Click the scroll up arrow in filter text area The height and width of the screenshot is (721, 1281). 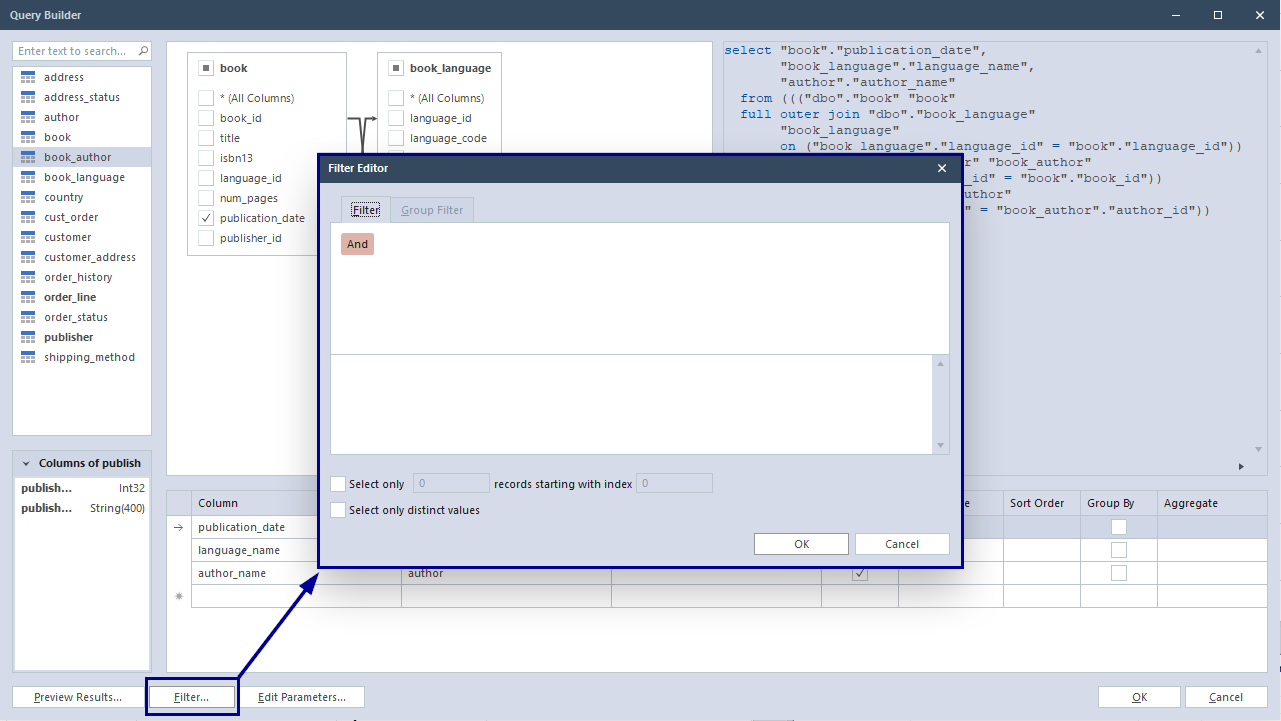point(941,364)
